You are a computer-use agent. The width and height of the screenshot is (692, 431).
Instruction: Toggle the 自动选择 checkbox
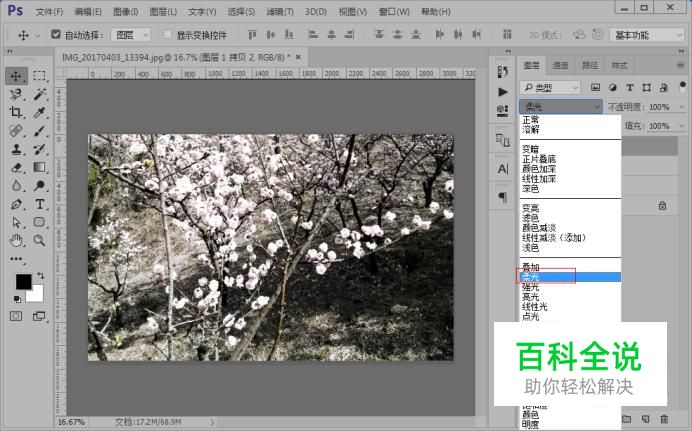point(56,34)
